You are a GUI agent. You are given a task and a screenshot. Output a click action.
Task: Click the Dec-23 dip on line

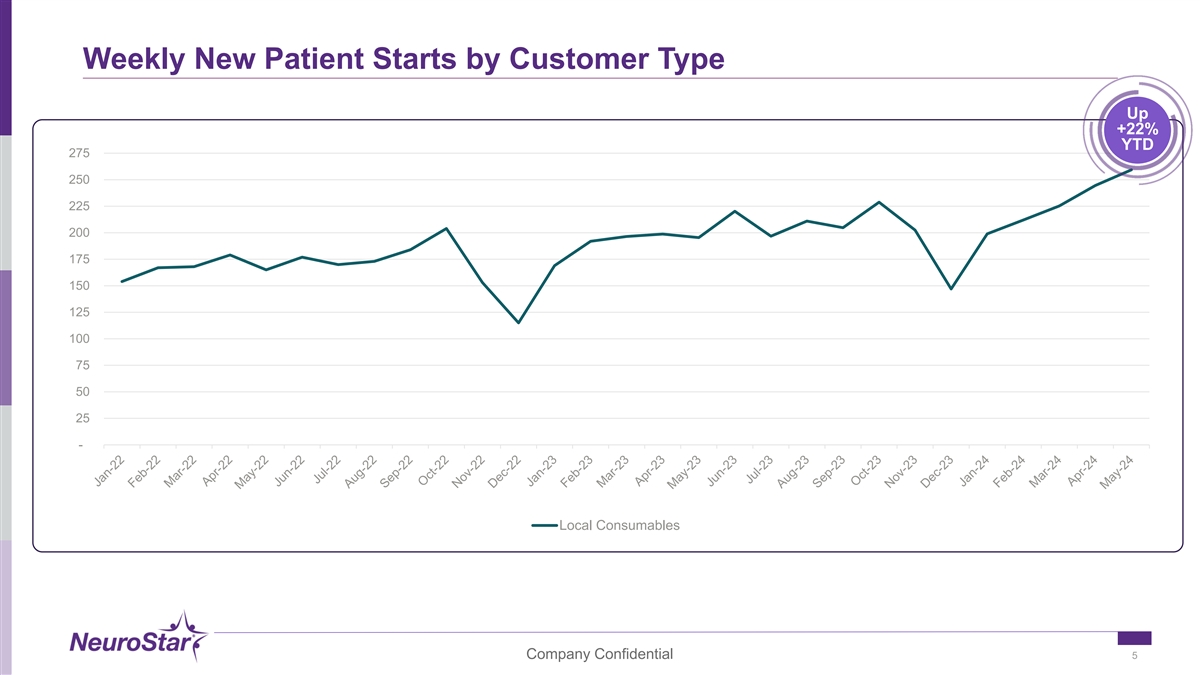coord(951,289)
